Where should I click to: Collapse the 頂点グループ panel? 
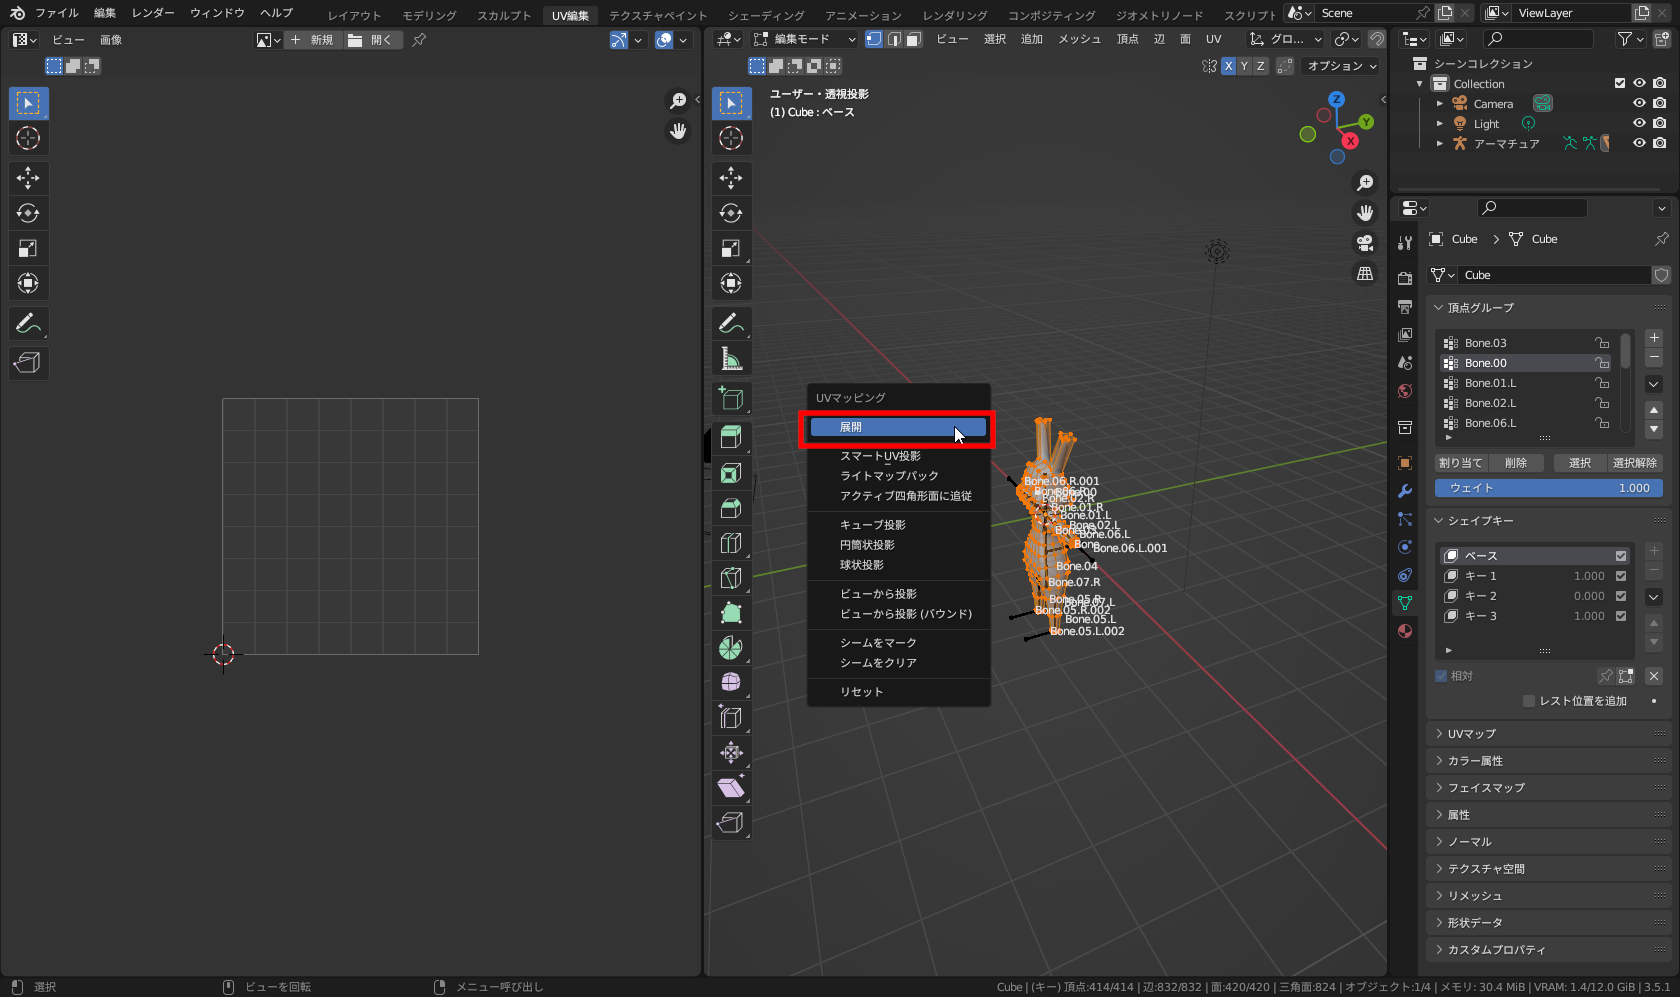click(1438, 308)
